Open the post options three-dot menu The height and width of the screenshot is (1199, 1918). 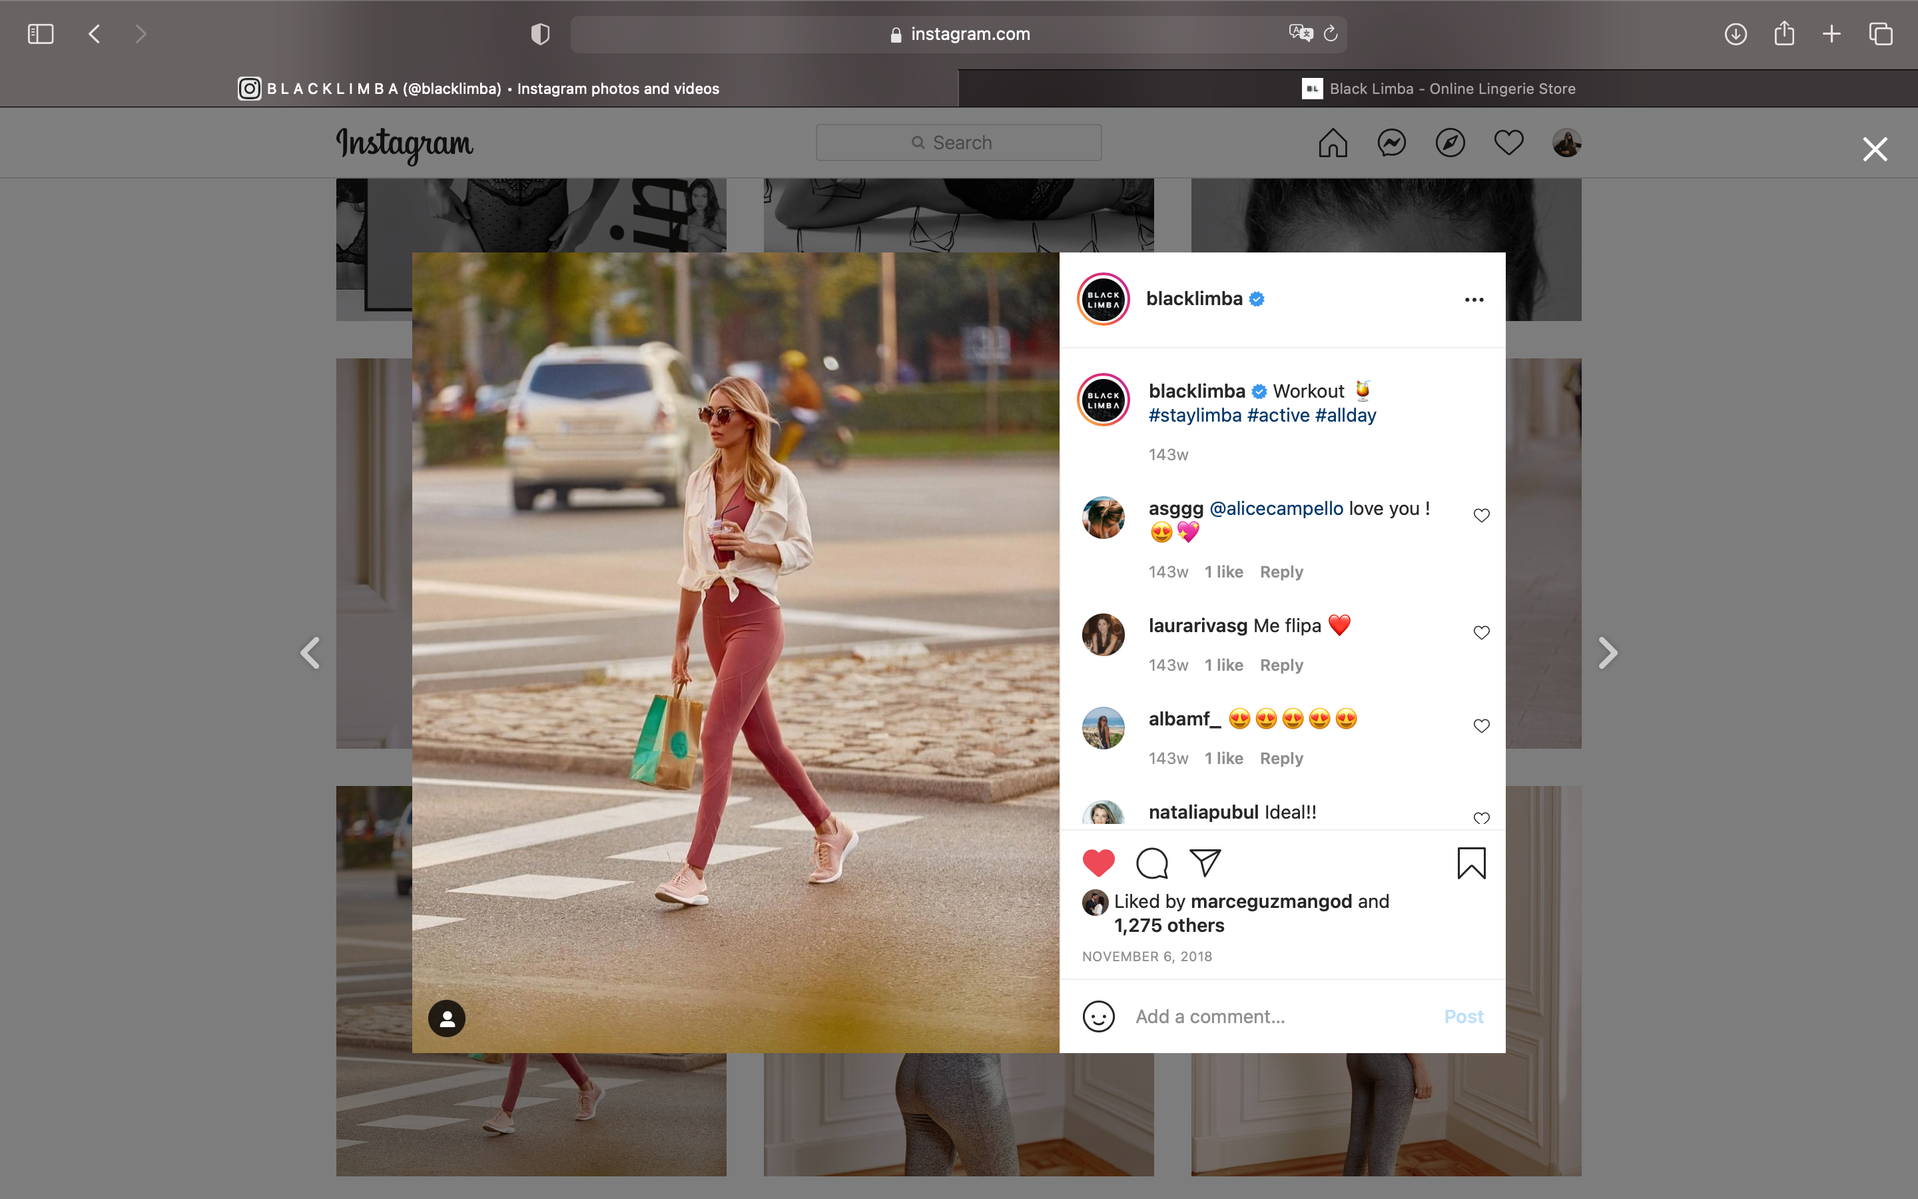tap(1473, 300)
